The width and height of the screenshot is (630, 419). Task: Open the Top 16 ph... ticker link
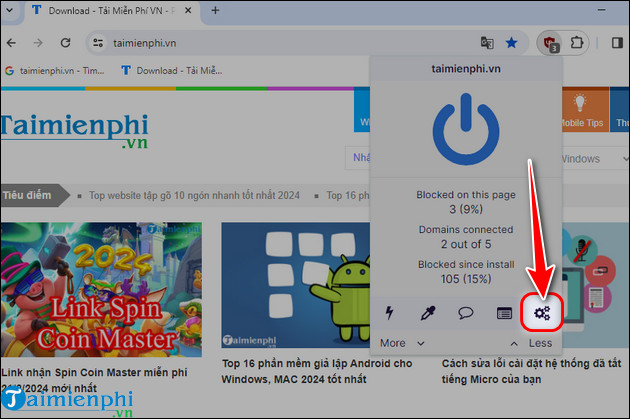348,196
